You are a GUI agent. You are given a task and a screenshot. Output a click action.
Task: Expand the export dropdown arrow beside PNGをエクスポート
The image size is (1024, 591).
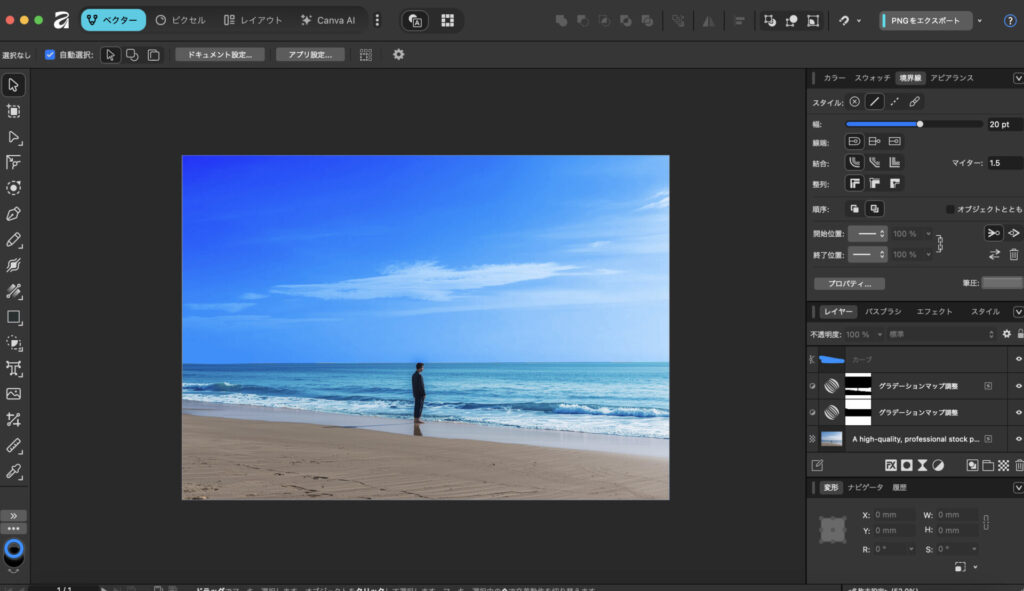coord(979,20)
